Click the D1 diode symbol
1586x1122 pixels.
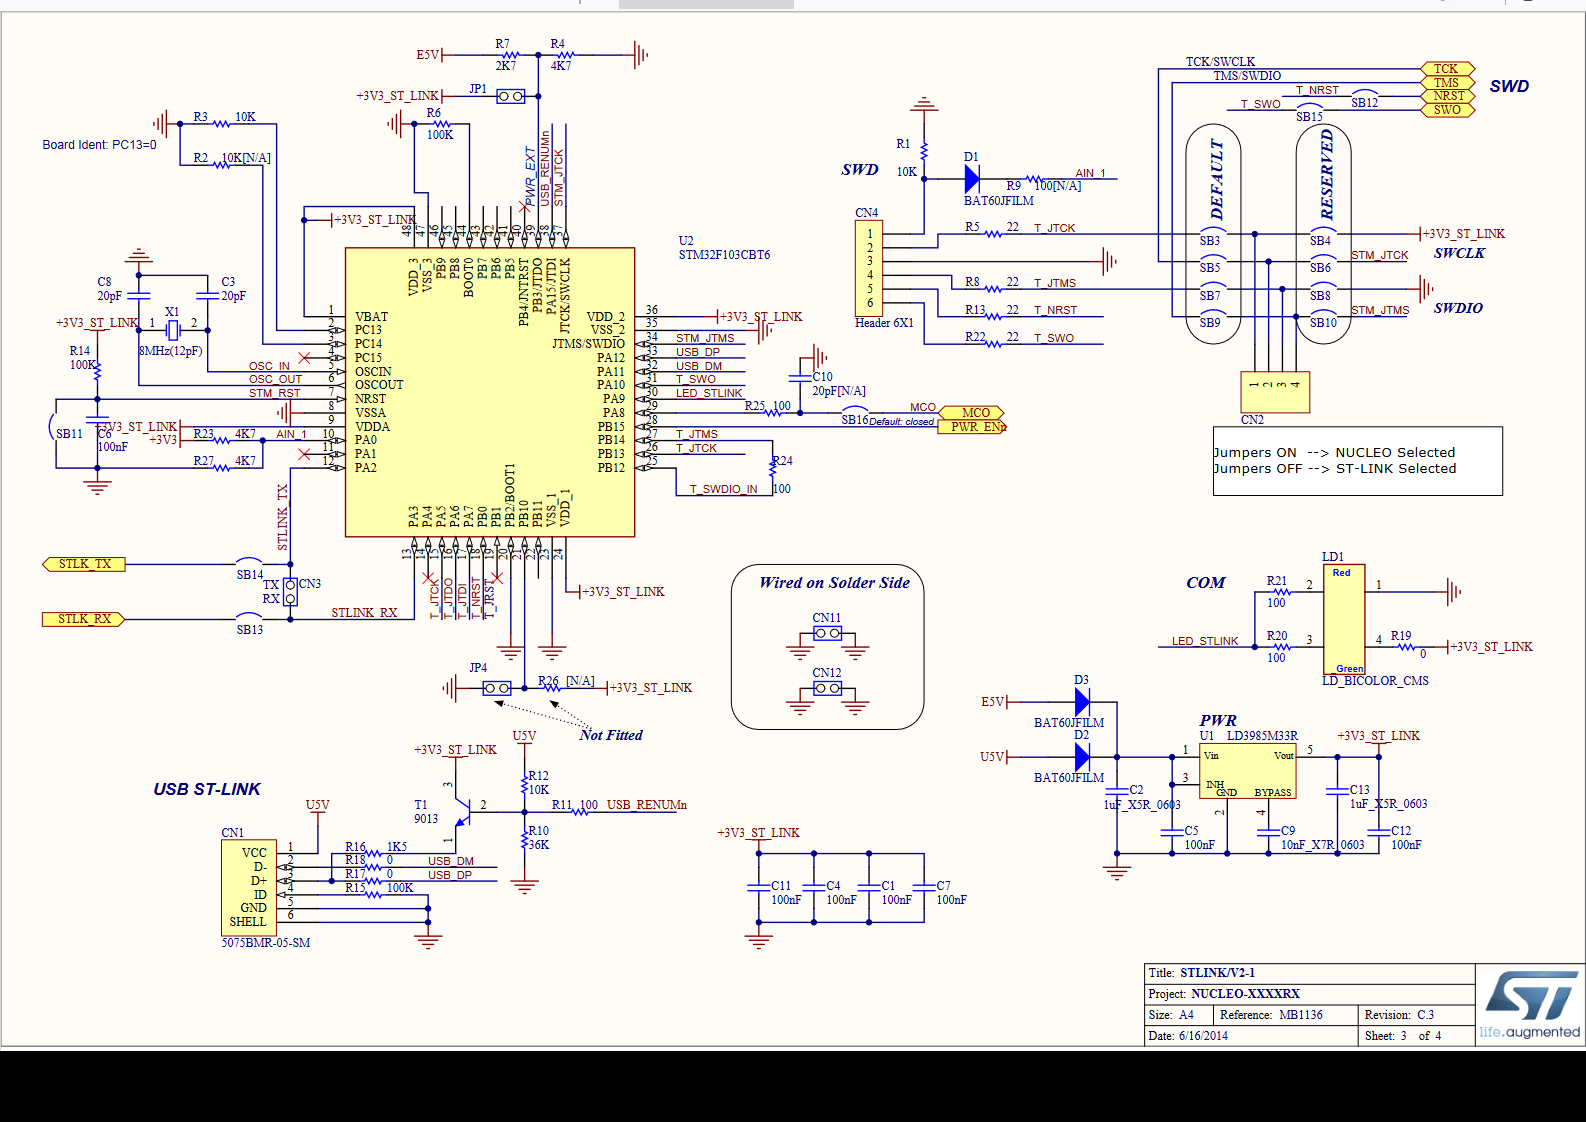[972, 178]
